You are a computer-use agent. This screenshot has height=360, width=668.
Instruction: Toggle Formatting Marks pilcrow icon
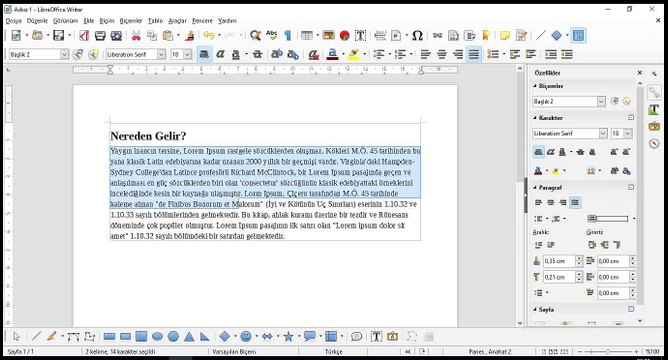(x=288, y=35)
